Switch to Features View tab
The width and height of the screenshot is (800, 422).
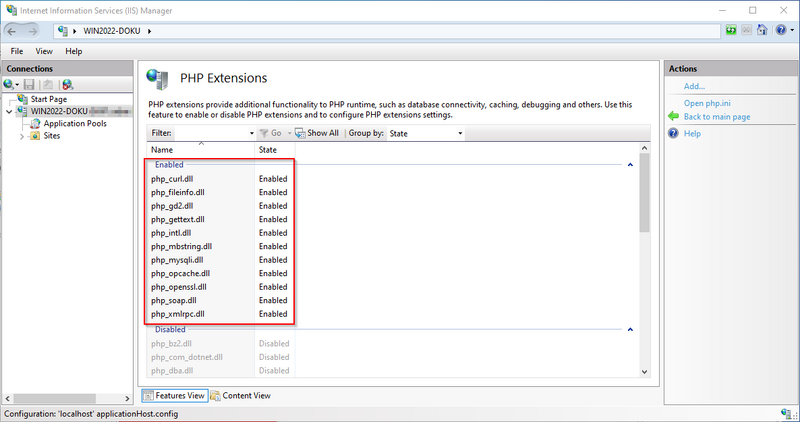(174, 395)
